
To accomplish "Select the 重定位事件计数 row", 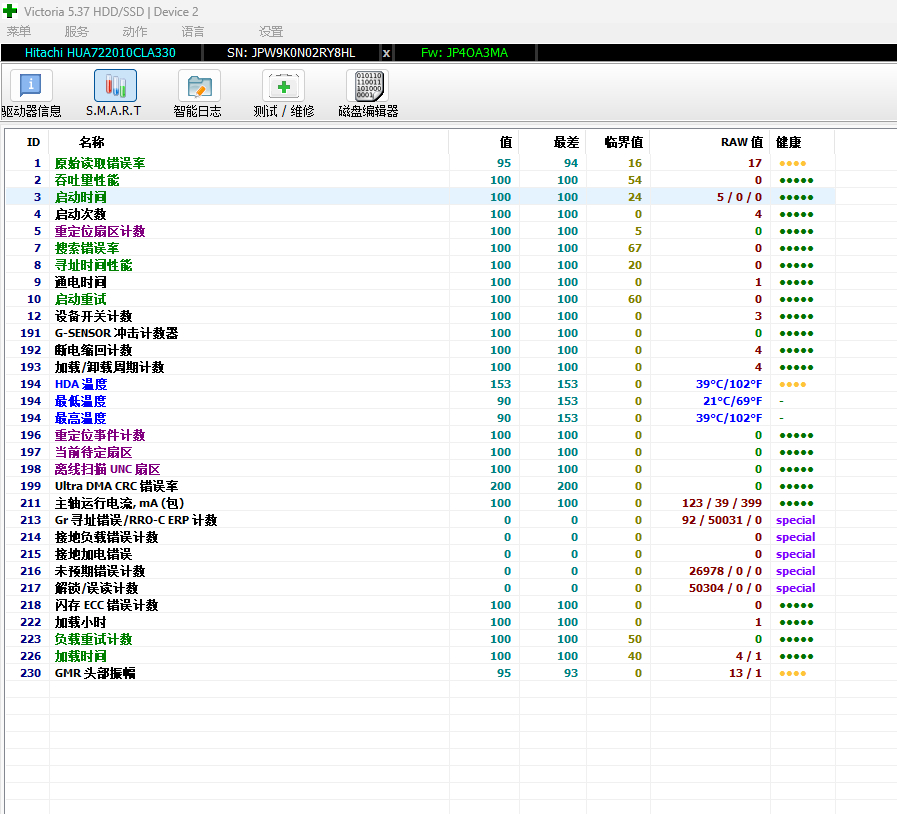I will pos(420,435).
